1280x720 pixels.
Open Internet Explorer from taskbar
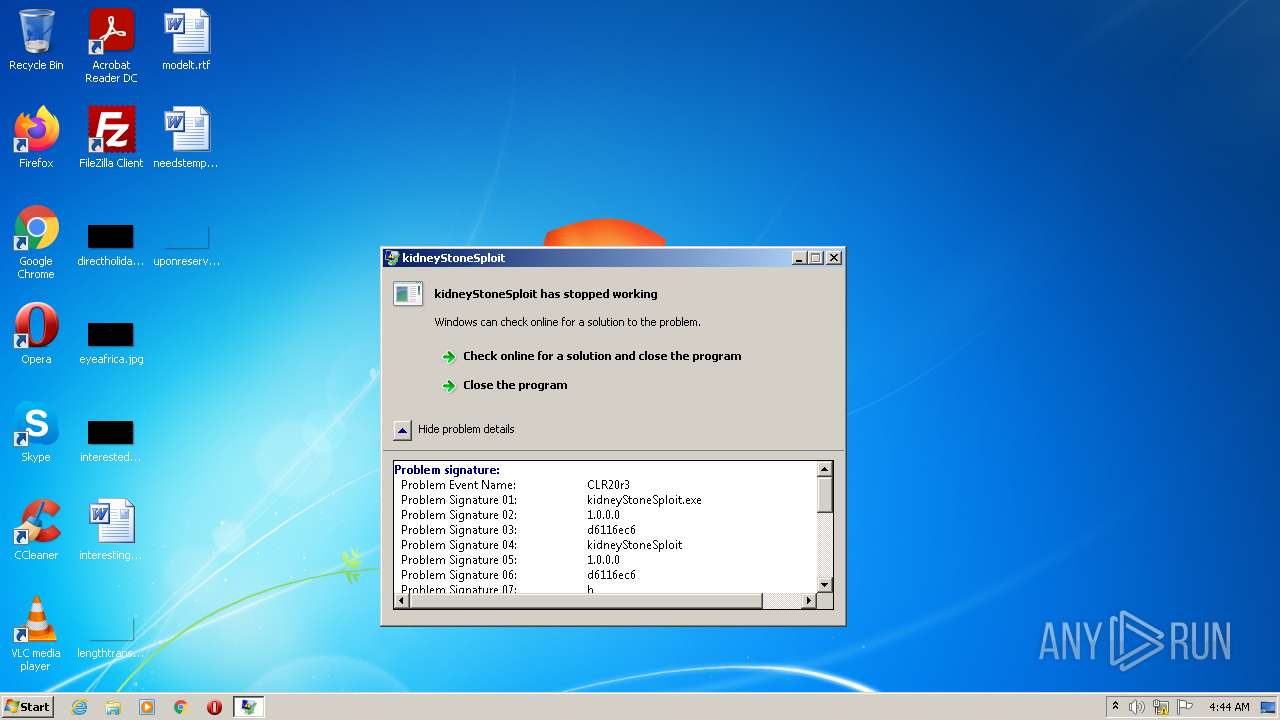coord(80,707)
